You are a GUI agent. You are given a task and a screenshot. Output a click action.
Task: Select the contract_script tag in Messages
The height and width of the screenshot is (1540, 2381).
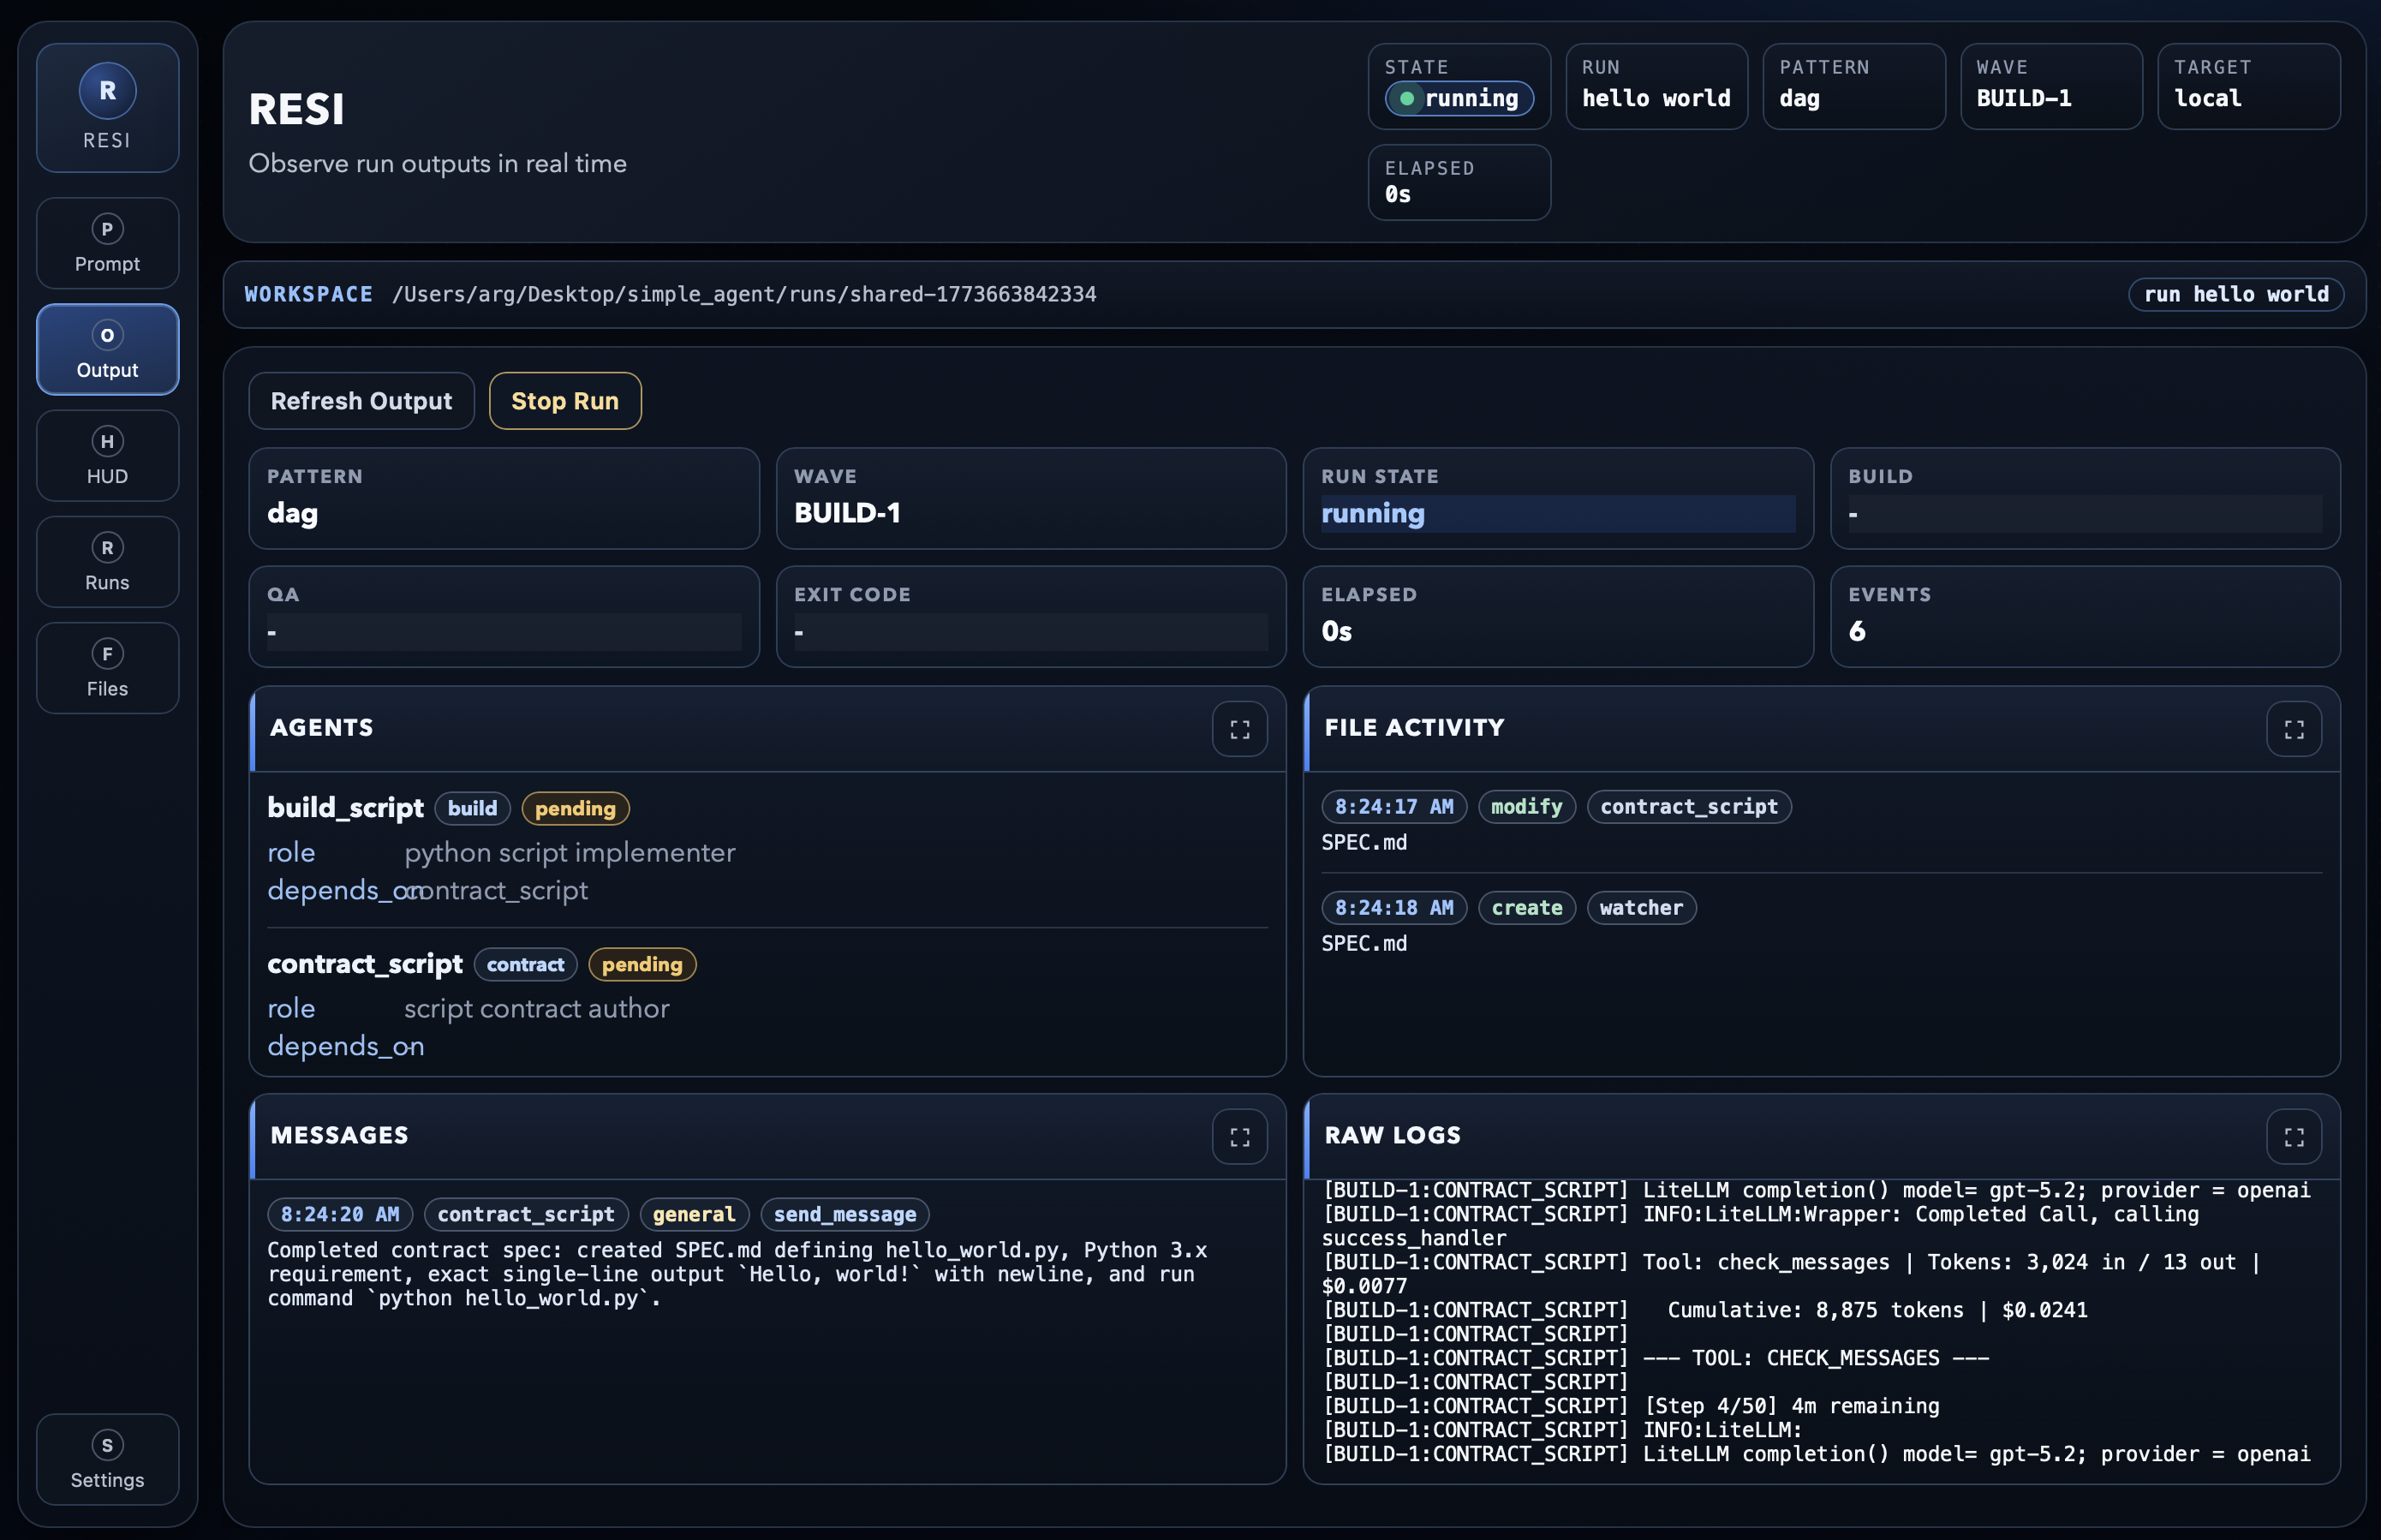(x=526, y=1214)
